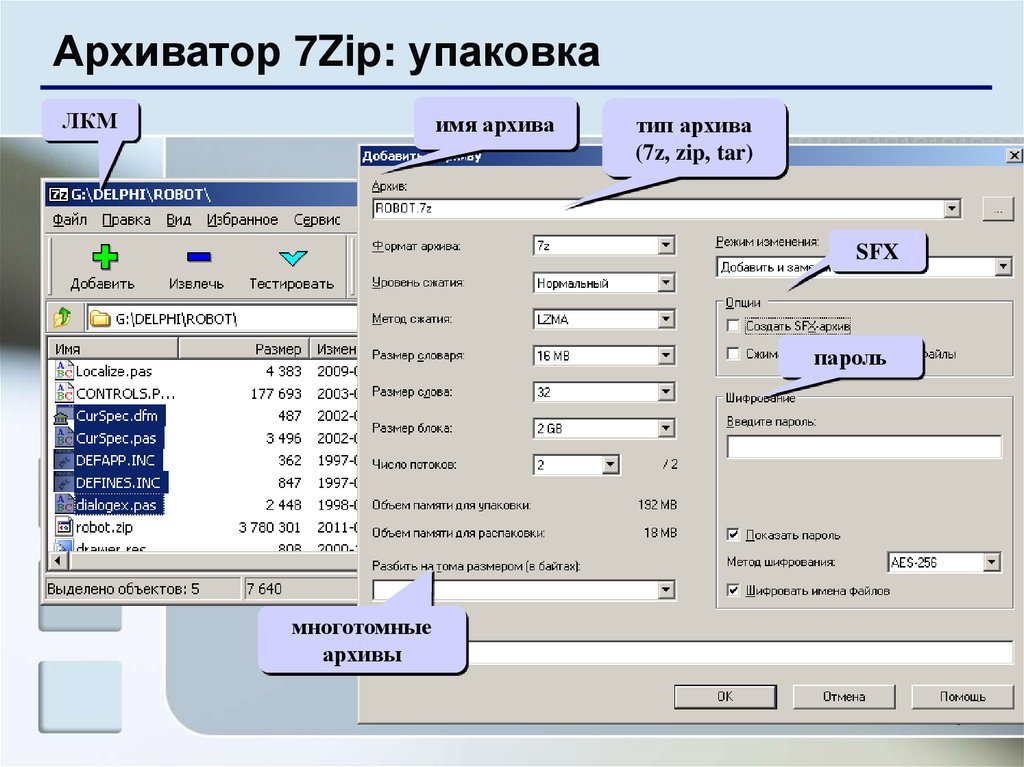Open the Размер слова dropdown
The height and width of the screenshot is (767, 1024).
coord(665,392)
